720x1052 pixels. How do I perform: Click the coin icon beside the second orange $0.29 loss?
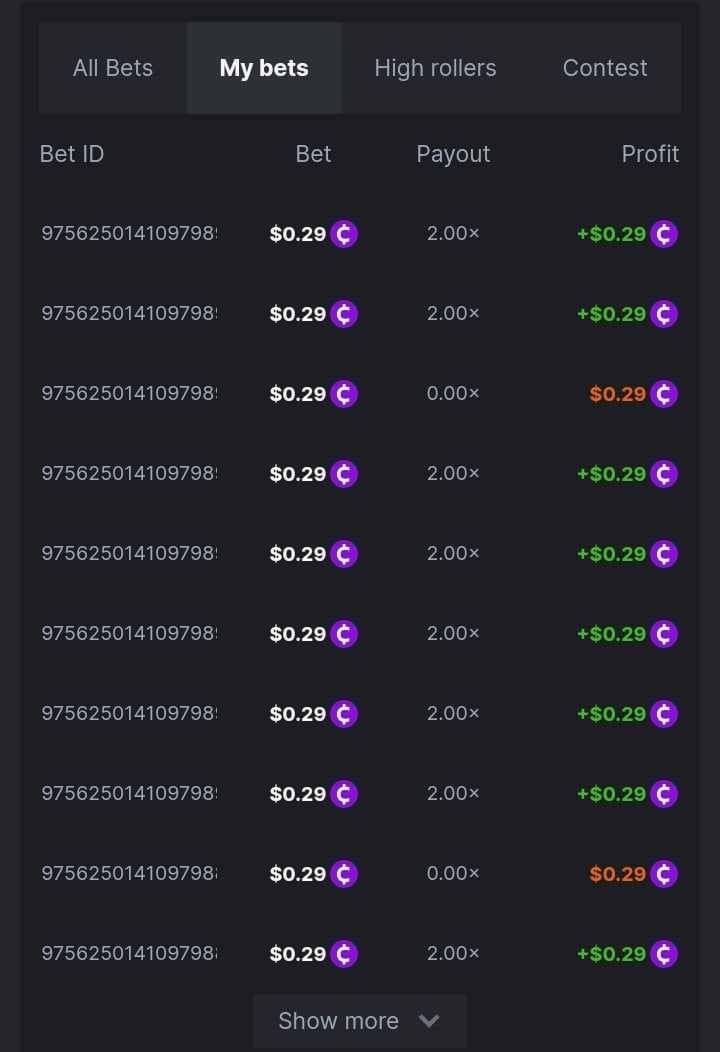[x=664, y=874]
